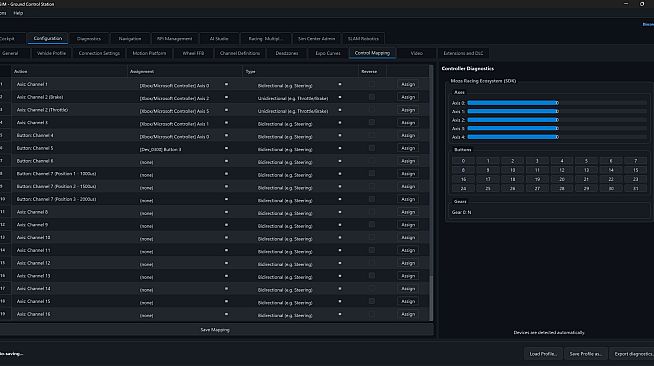Image resolution: width=654 pixels, height=366 pixels.
Task: Minimize the Ground Control Station window
Action: pyautogui.click(x=626, y=4)
